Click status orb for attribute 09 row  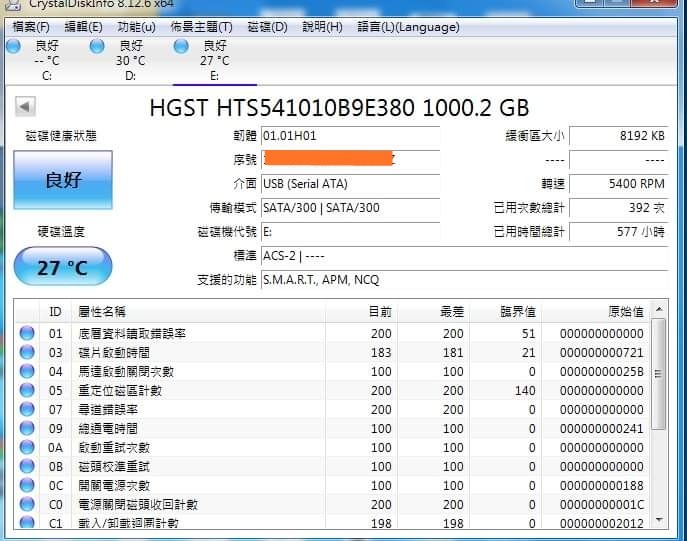coord(27,428)
